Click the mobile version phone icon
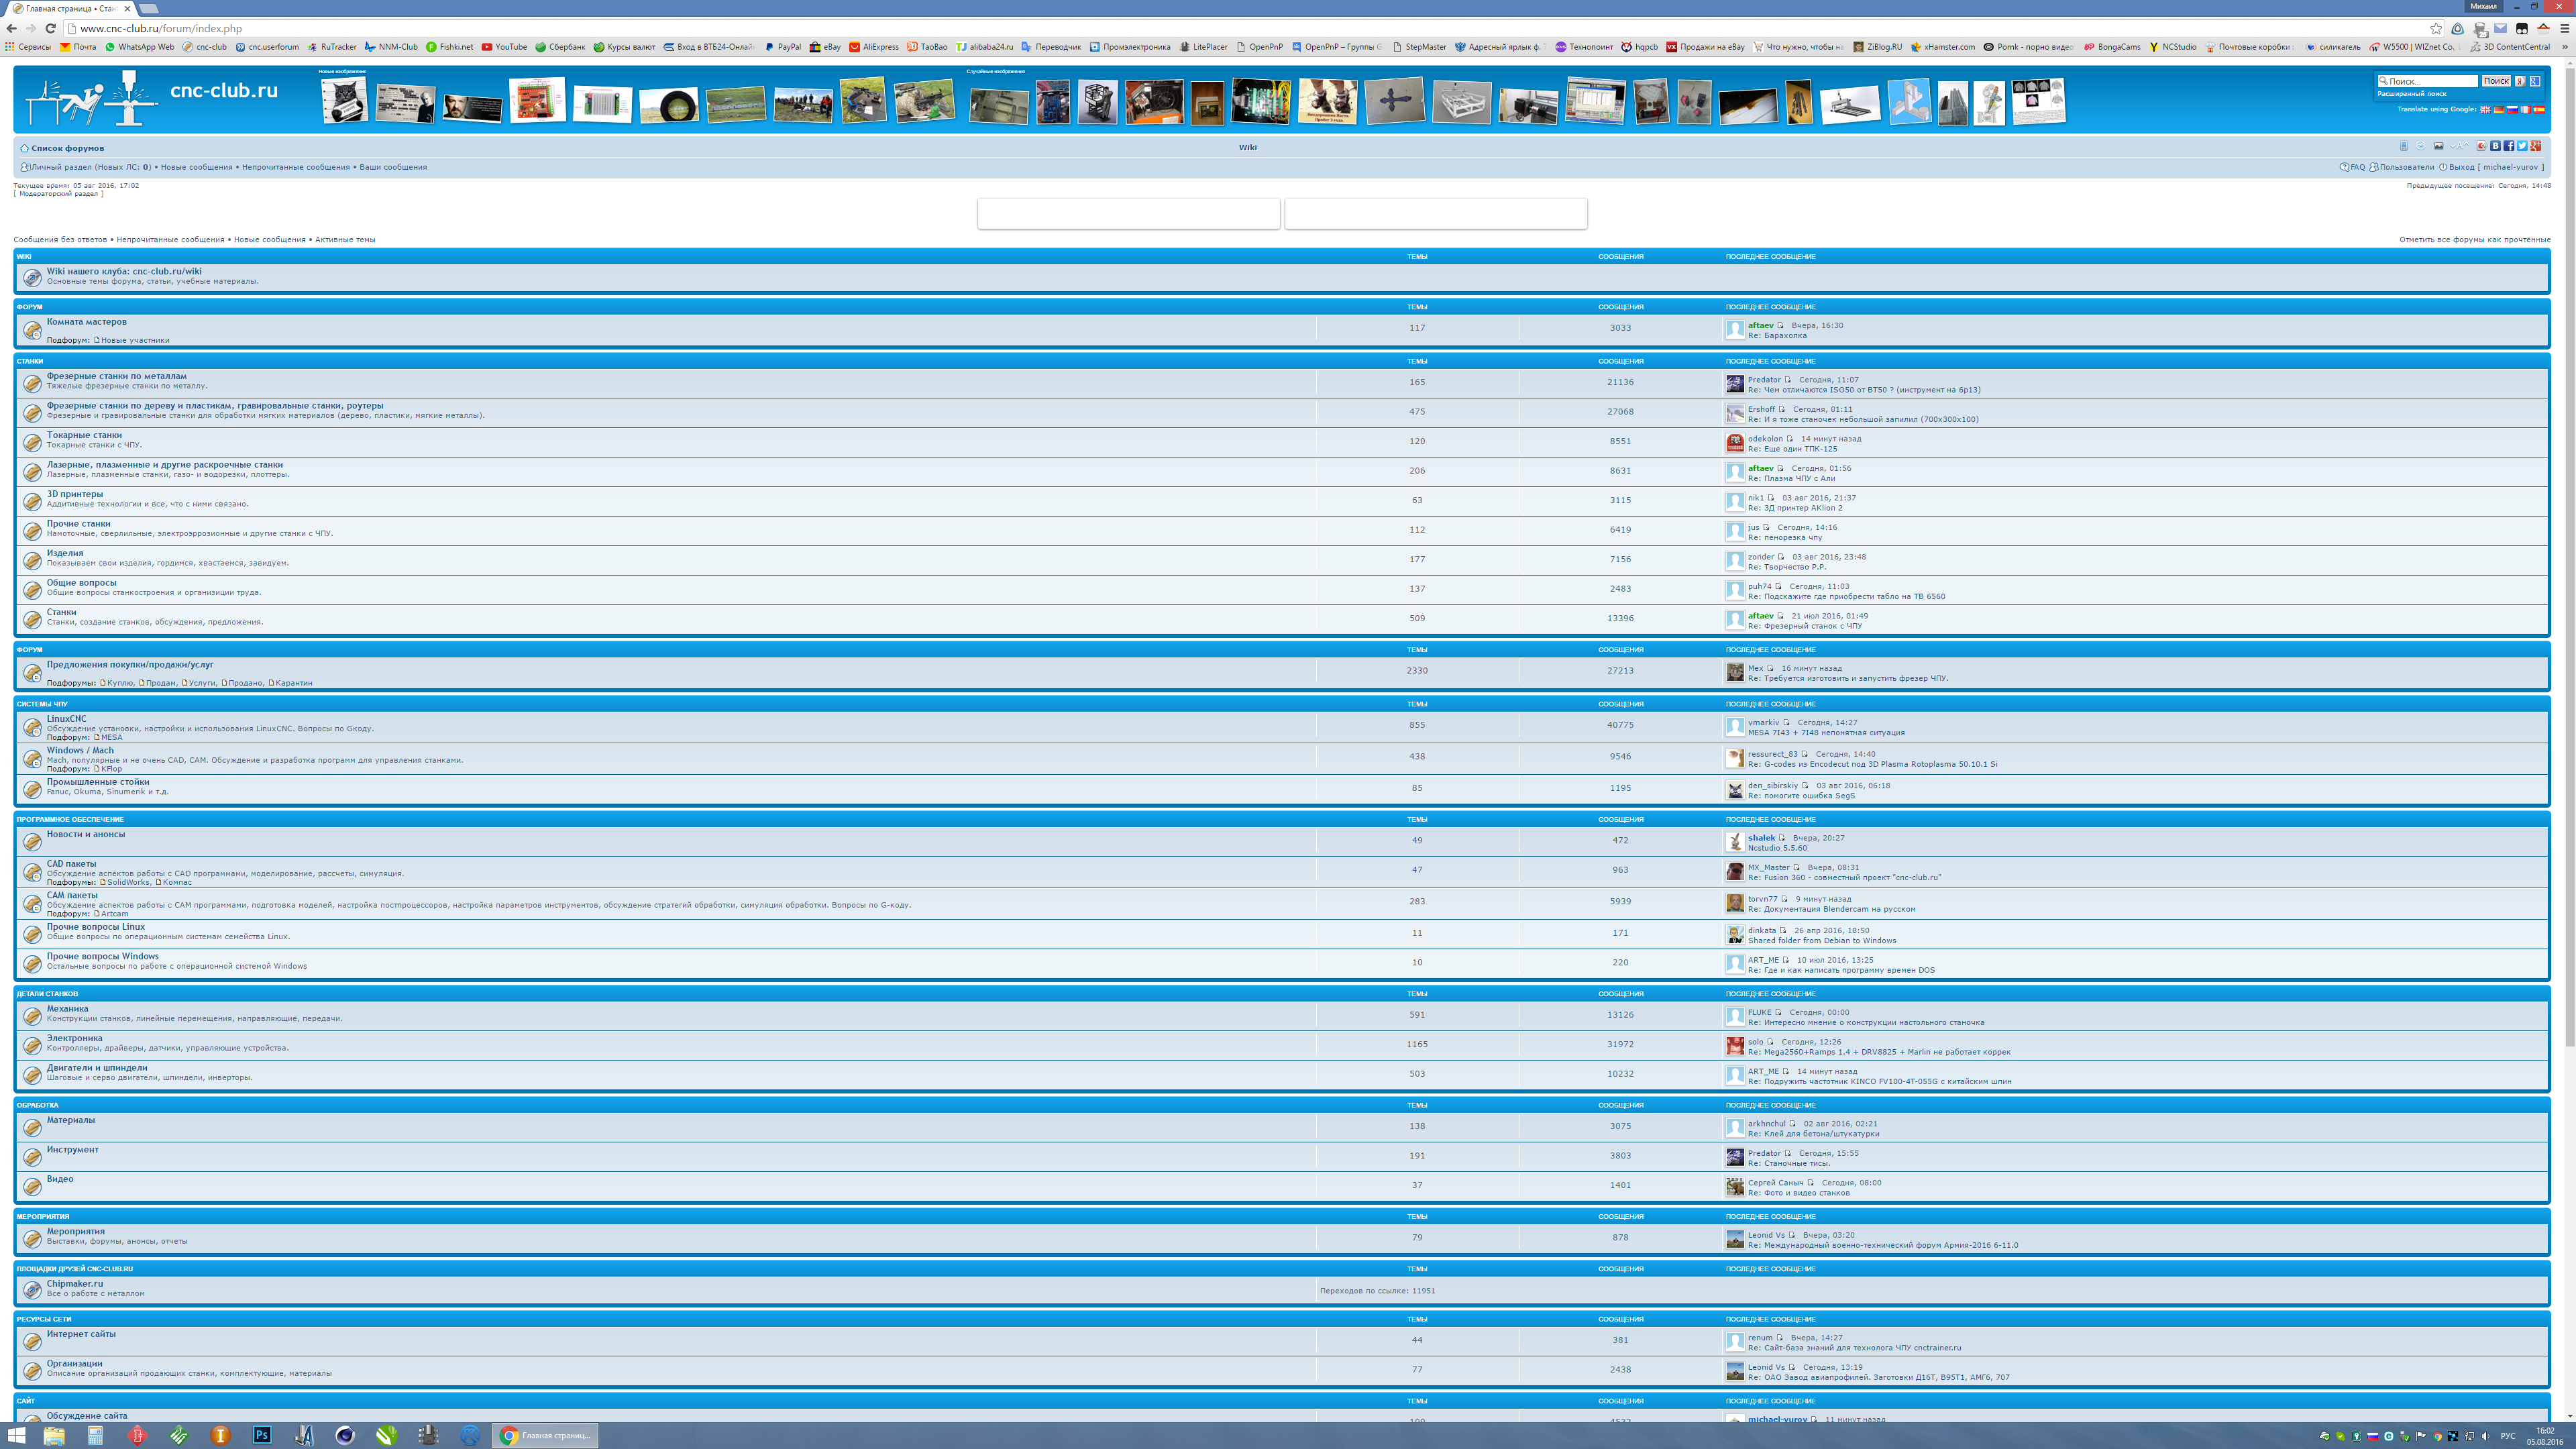This screenshot has height=1449, width=2576. [2404, 146]
